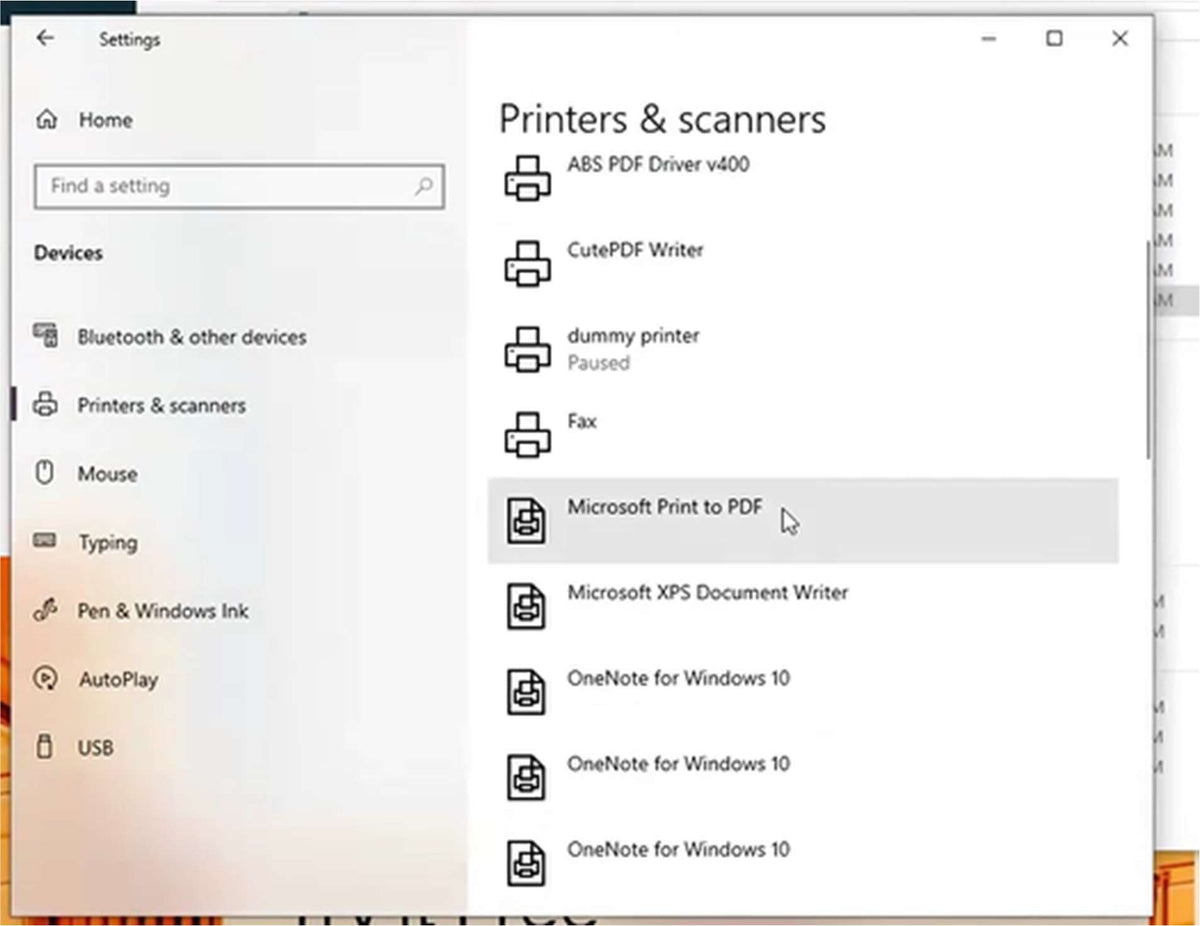
Task: Click the Mouse sidebar icon
Action: pyautogui.click(x=44, y=473)
